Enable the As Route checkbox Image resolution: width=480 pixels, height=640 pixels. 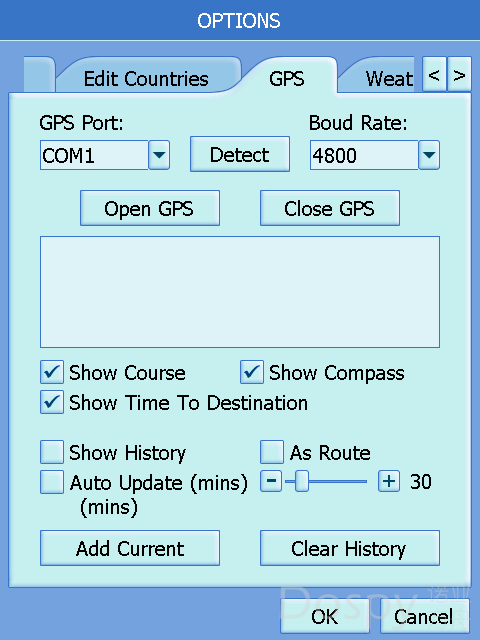coord(272,452)
